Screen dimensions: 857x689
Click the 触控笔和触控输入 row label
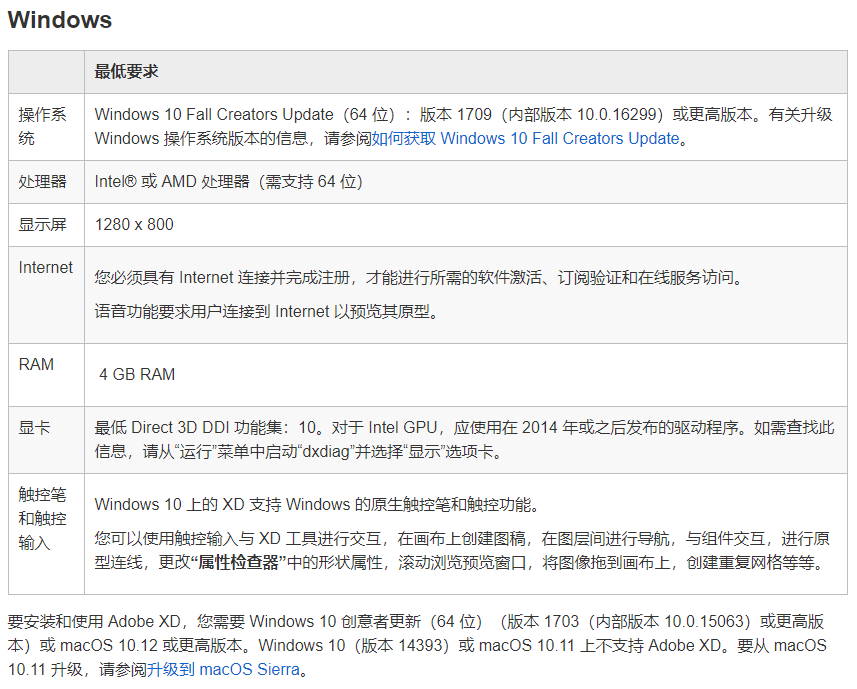point(42,519)
